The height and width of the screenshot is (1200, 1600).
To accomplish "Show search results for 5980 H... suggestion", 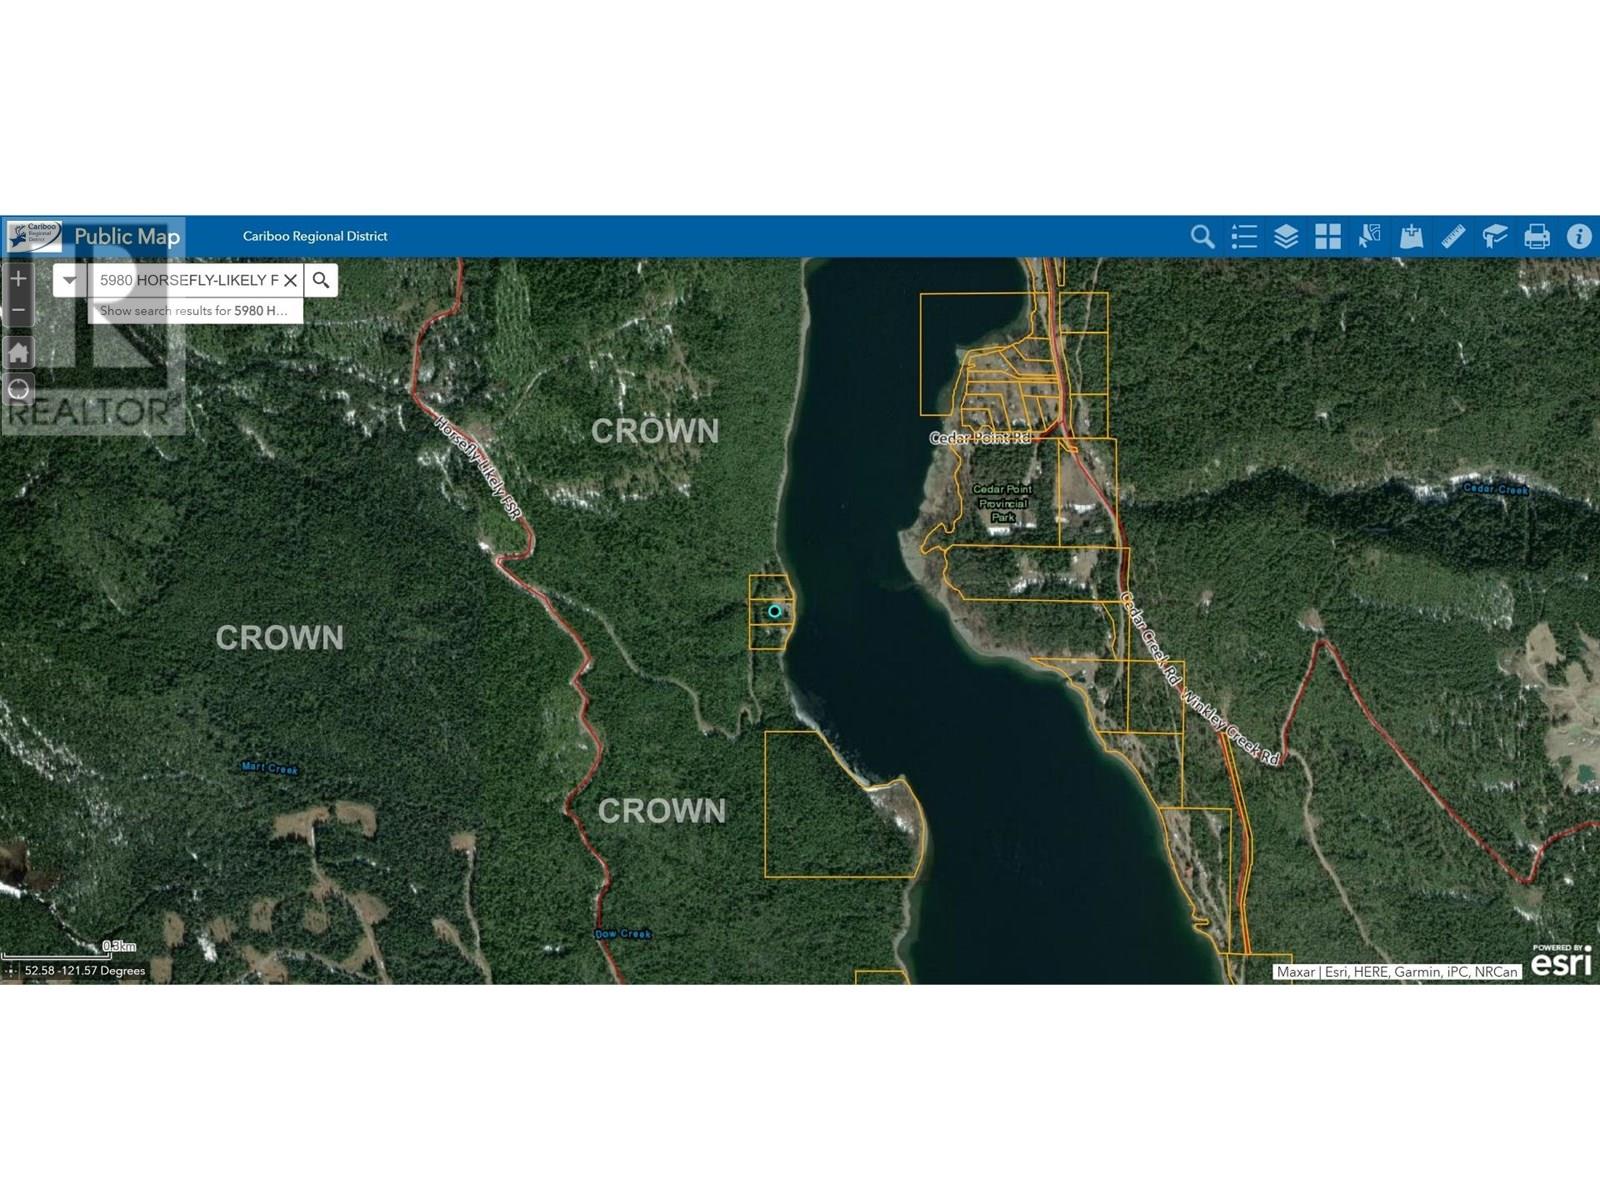I will pos(195,311).
